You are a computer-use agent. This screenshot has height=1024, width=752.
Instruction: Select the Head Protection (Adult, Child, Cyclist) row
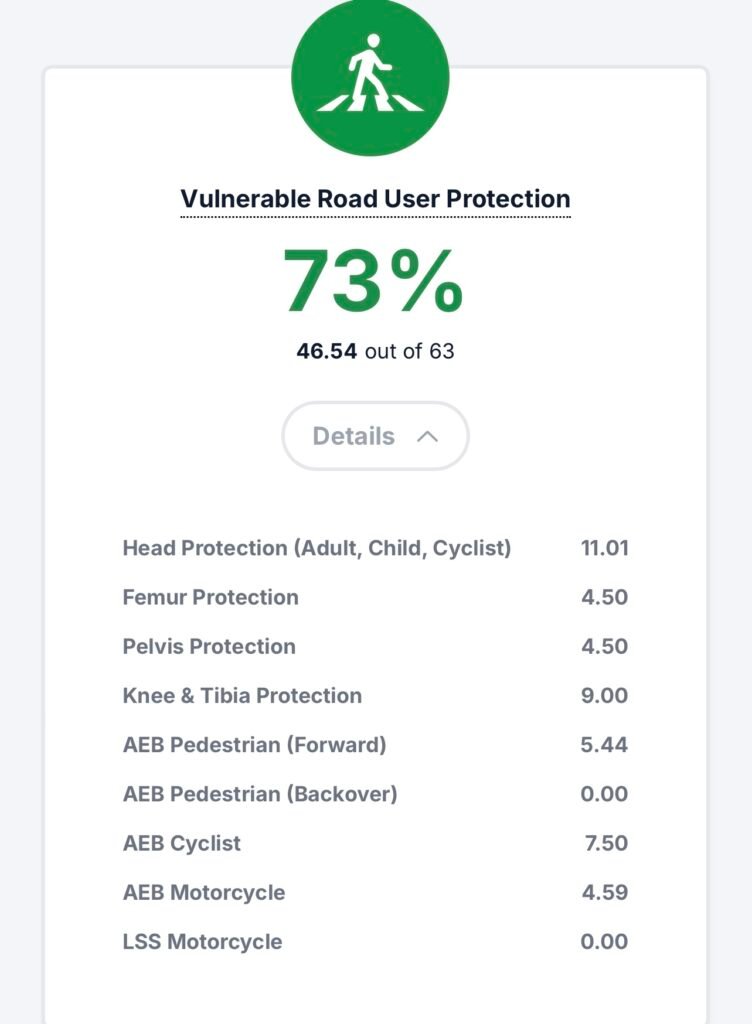(x=317, y=548)
